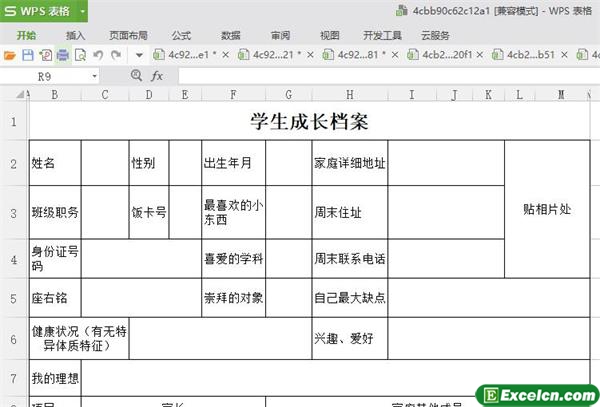Open the 审阅 ribbon tab
Image resolution: width=600 pixels, height=407 pixels.
pos(280,36)
